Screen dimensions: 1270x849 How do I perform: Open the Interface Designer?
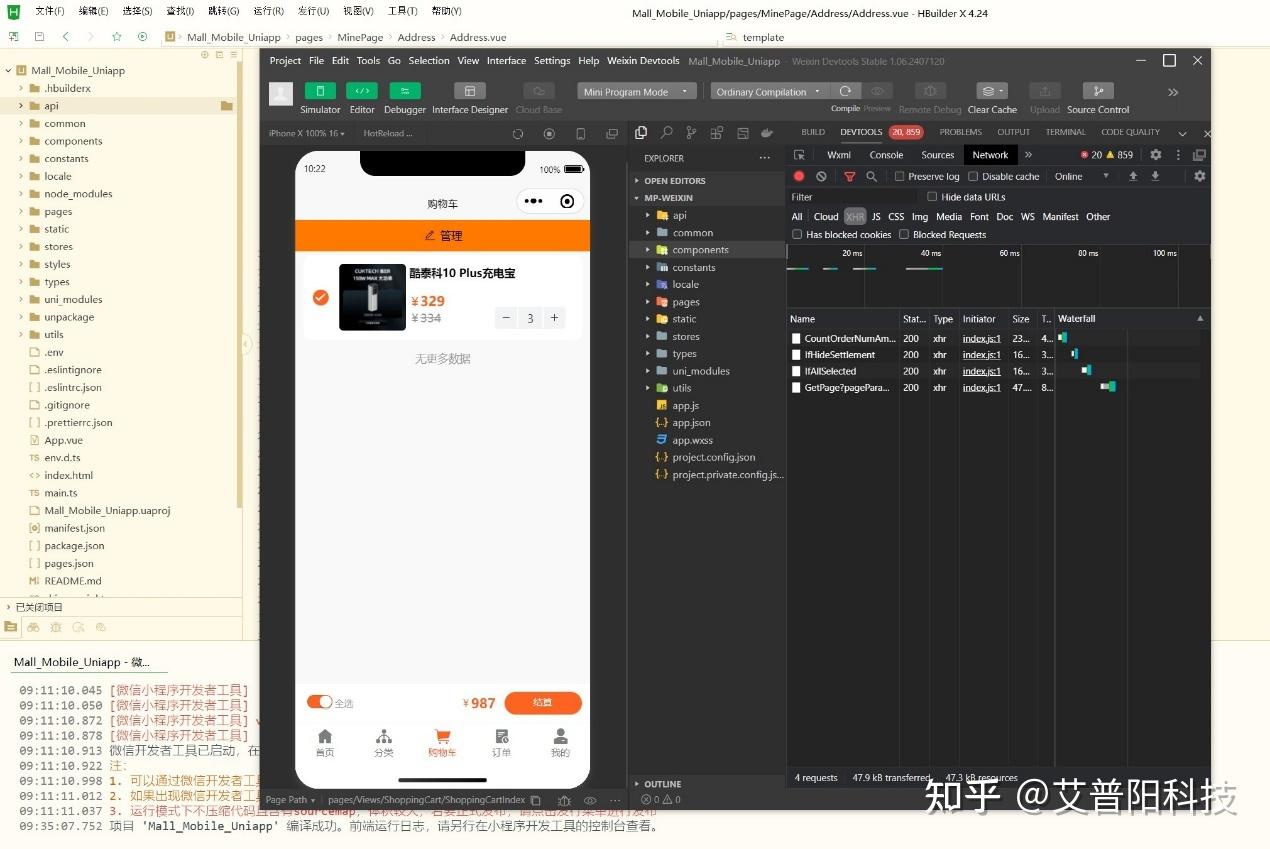[470, 91]
